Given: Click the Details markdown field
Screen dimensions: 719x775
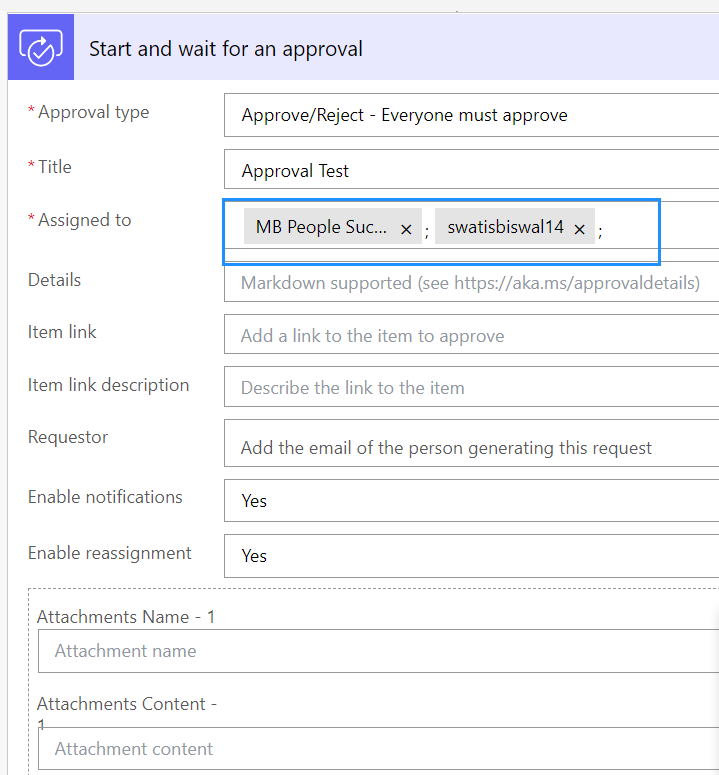Looking at the screenshot, I should 471,284.
